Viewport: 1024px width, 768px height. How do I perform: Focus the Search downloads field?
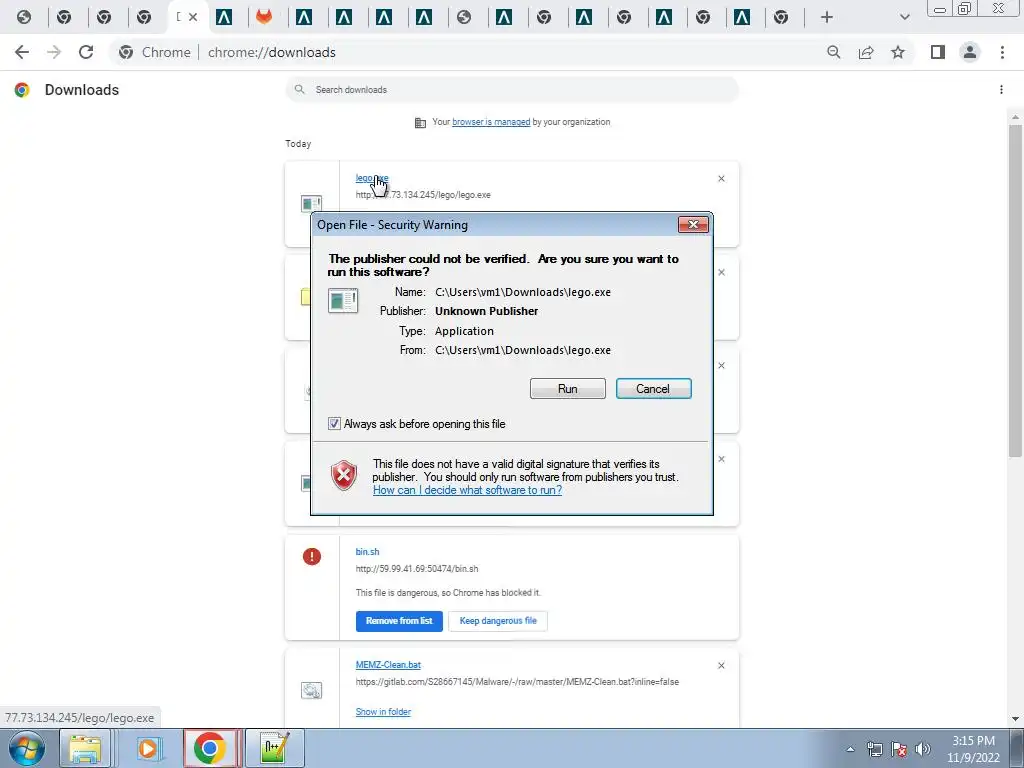coord(512,89)
